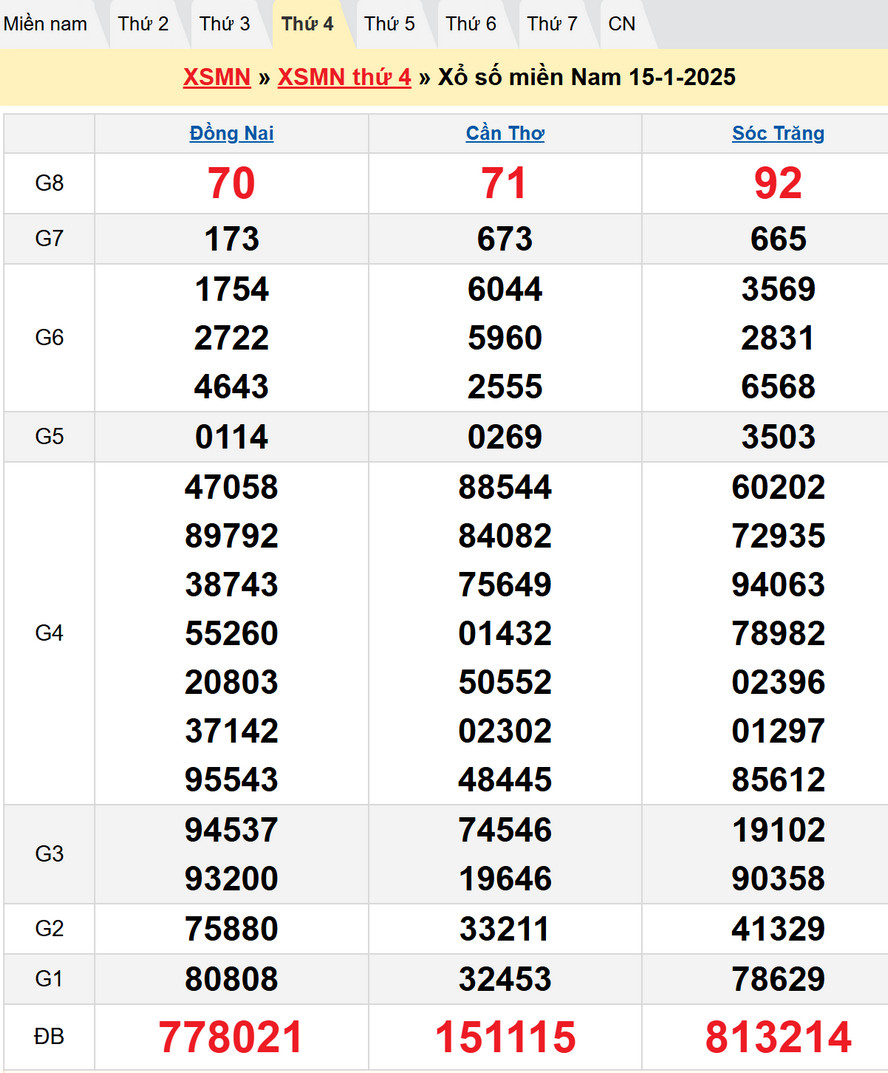Click Sóc Trăng special prize 813214
Viewport: 888px width, 1073px height.
pos(778,1037)
